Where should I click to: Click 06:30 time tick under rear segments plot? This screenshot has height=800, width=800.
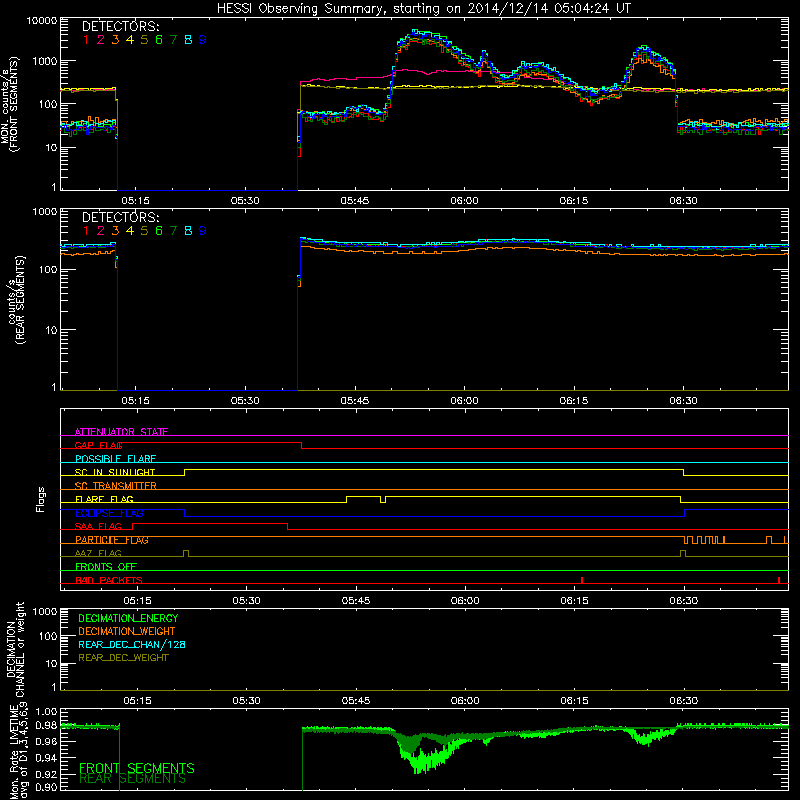[684, 401]
